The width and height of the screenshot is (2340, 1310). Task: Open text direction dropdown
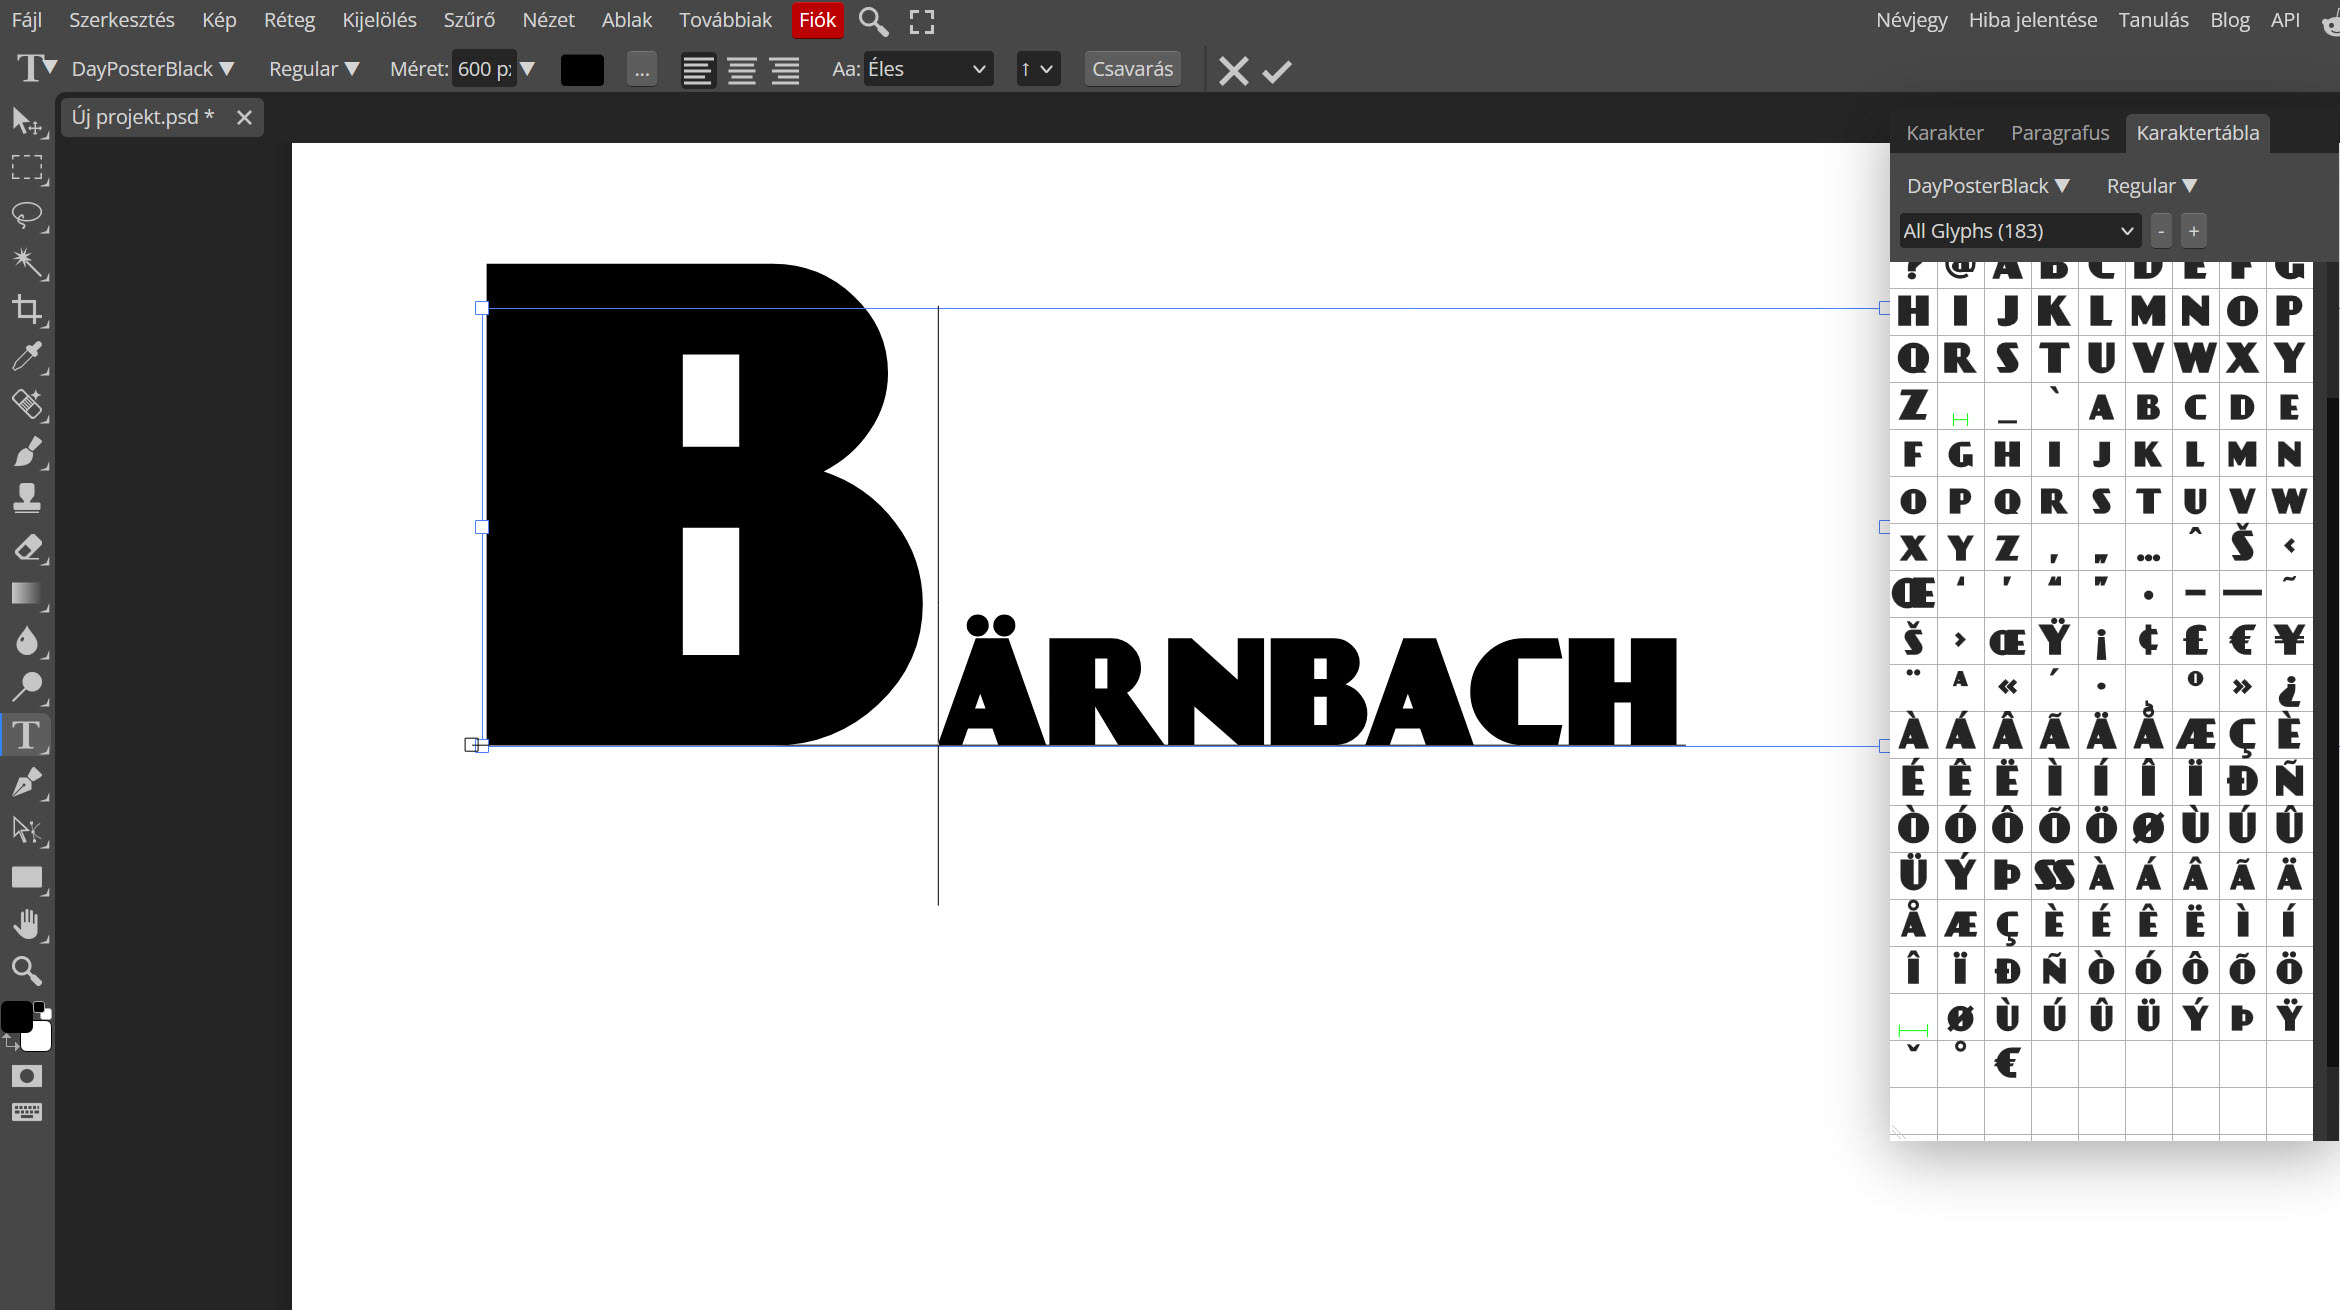[1038, 69]
